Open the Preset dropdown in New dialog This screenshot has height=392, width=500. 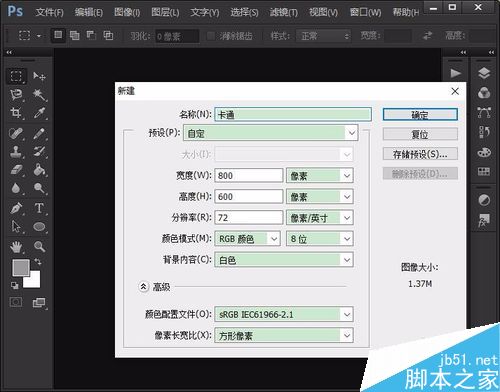(x=270, y=133)
